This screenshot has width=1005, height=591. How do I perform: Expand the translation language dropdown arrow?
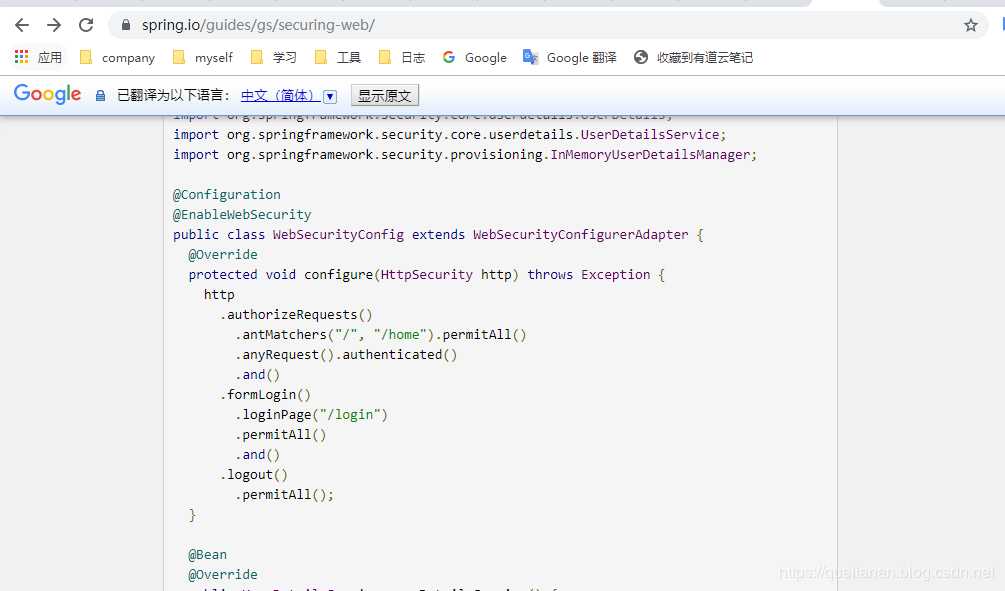pyautogui.click(x=329, y=96)
